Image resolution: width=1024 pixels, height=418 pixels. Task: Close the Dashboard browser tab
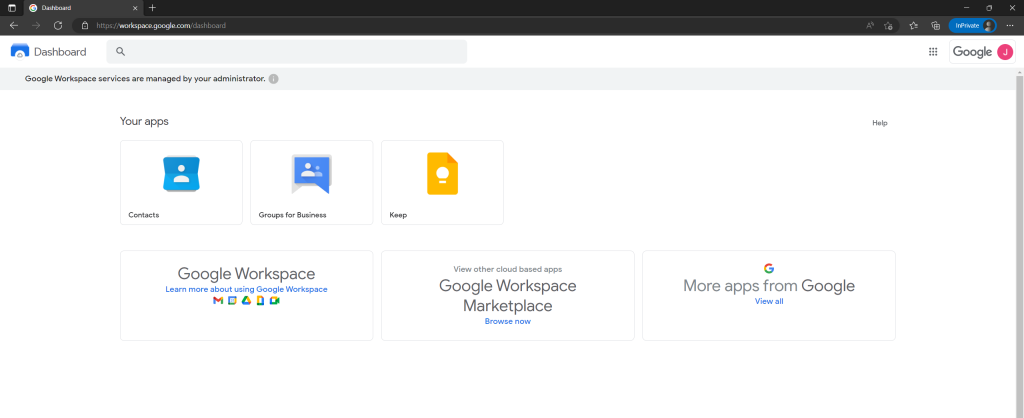(x=135, y=8)
